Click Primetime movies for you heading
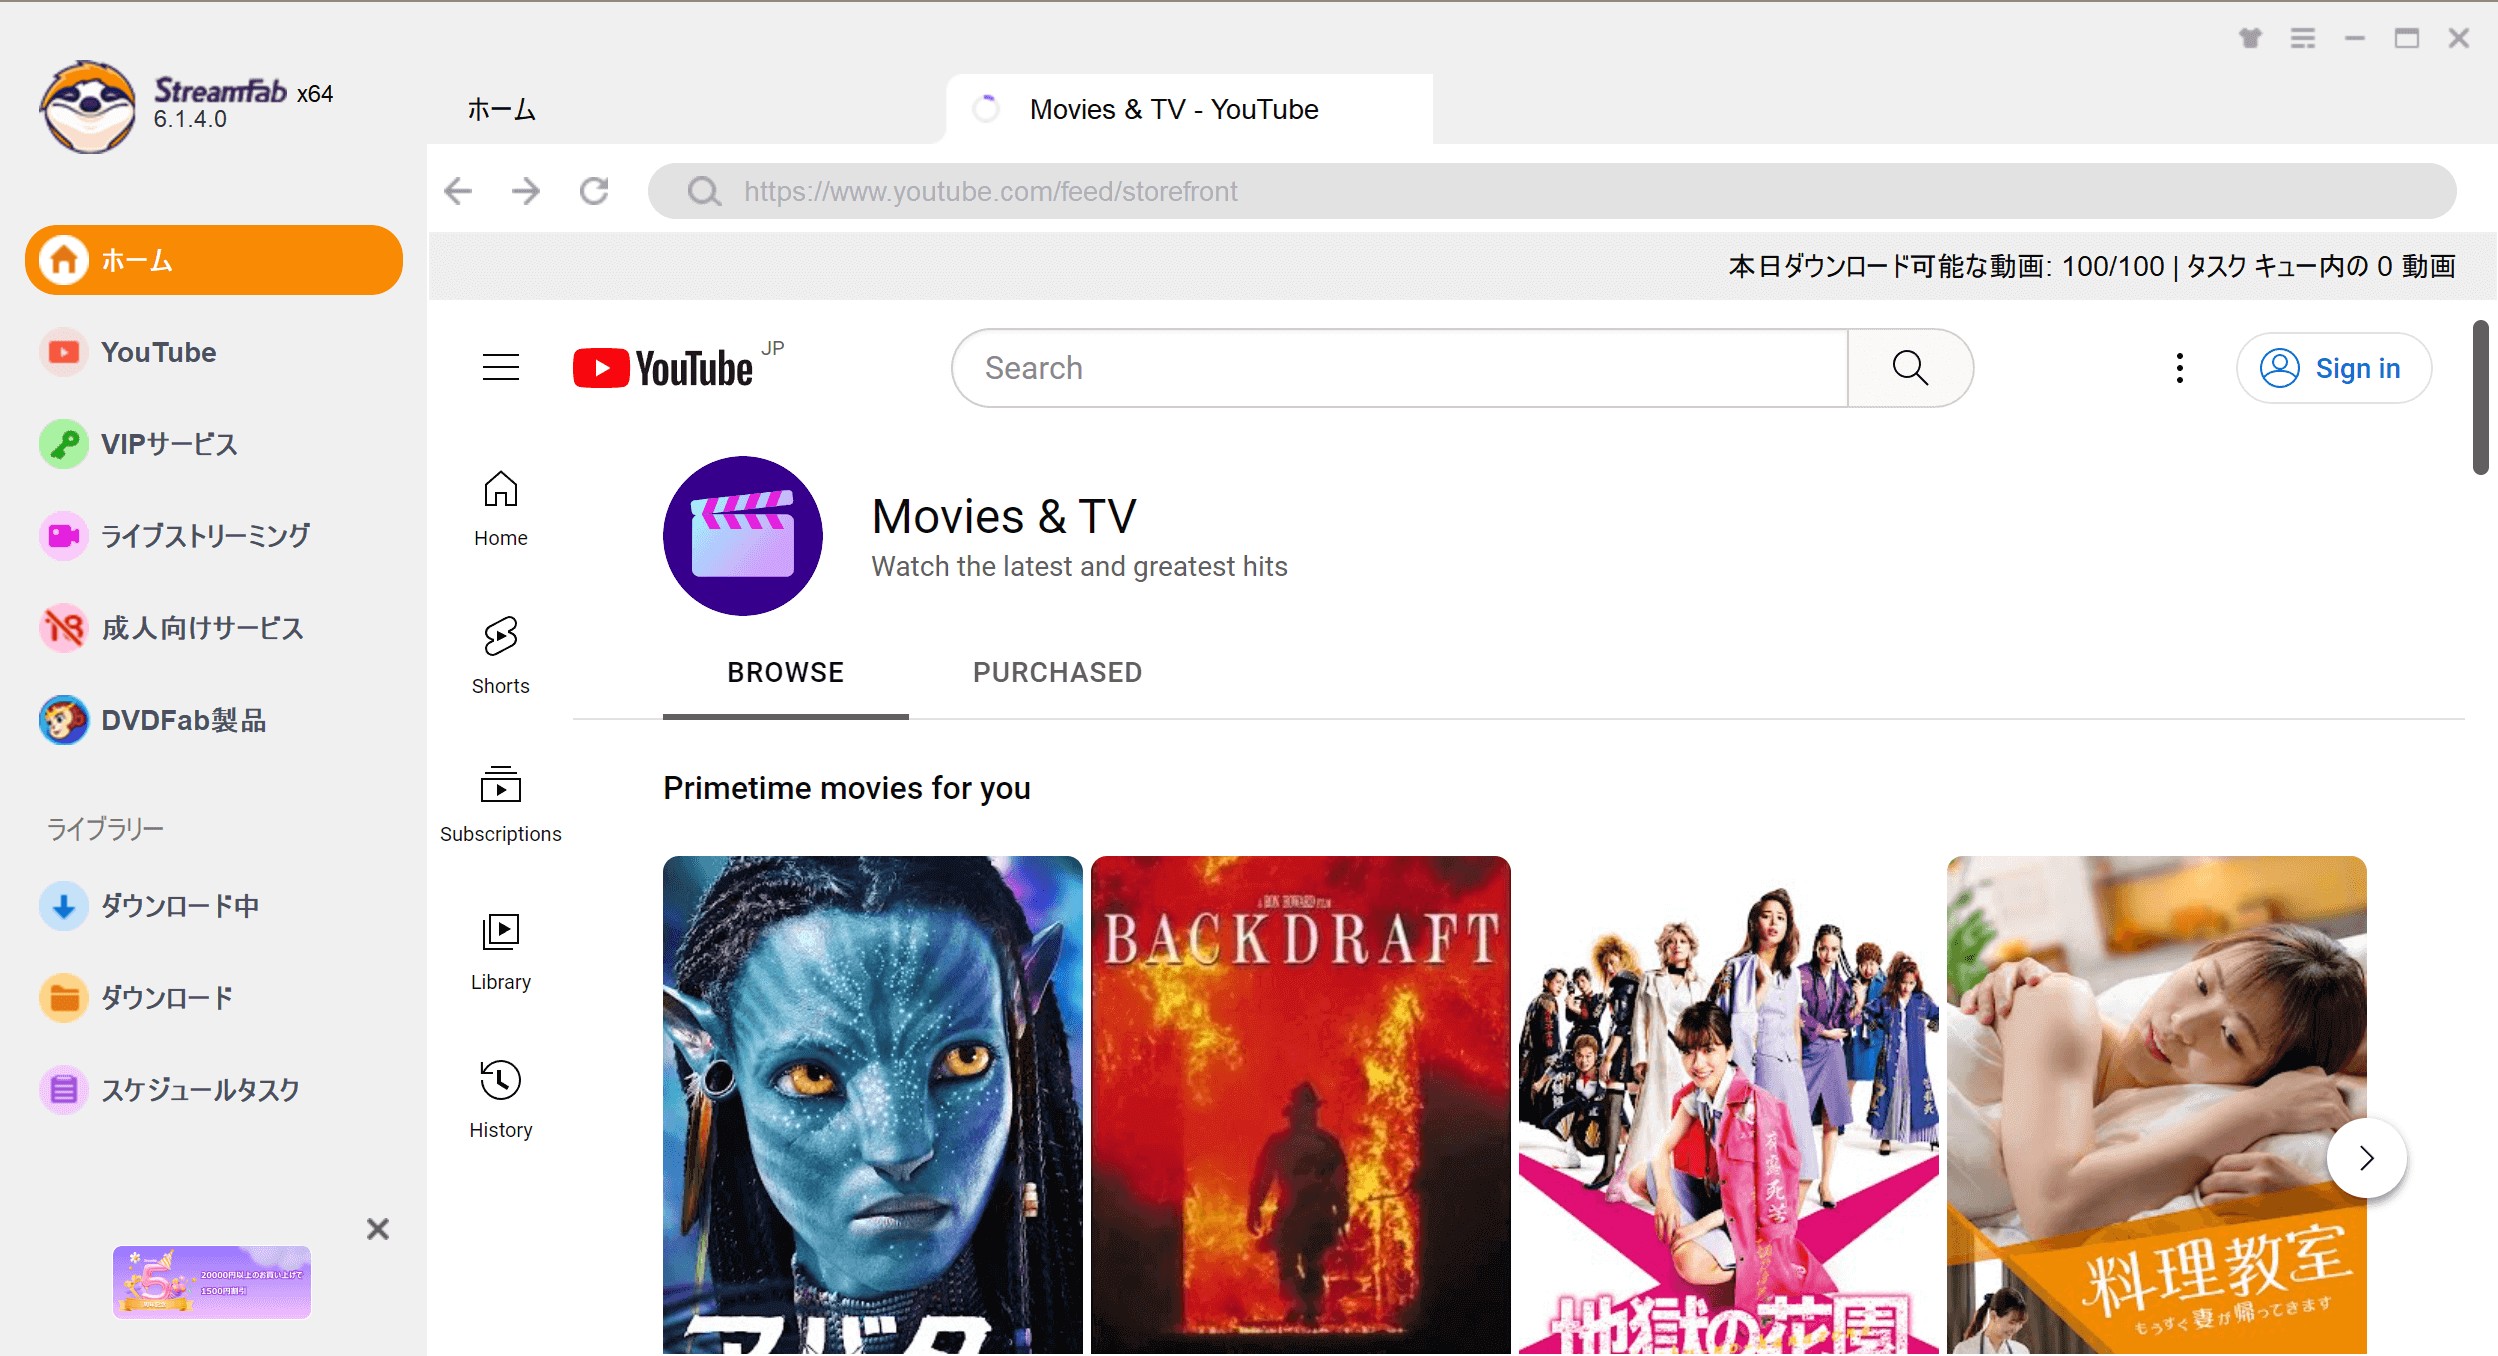Viewport: 2498px width, 1356px height. tap(847, 788)
